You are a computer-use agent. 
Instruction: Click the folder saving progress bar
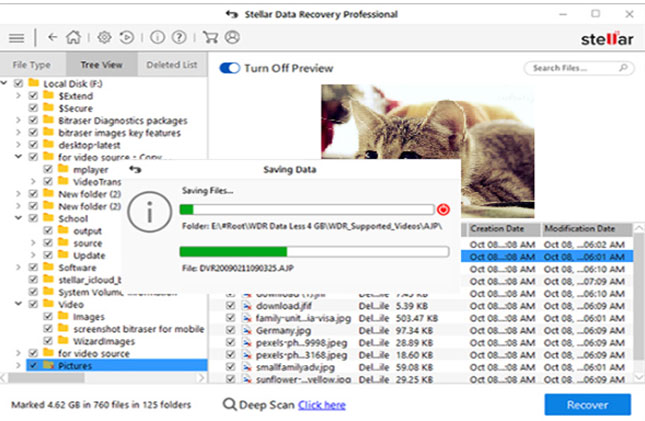point(307,209)
